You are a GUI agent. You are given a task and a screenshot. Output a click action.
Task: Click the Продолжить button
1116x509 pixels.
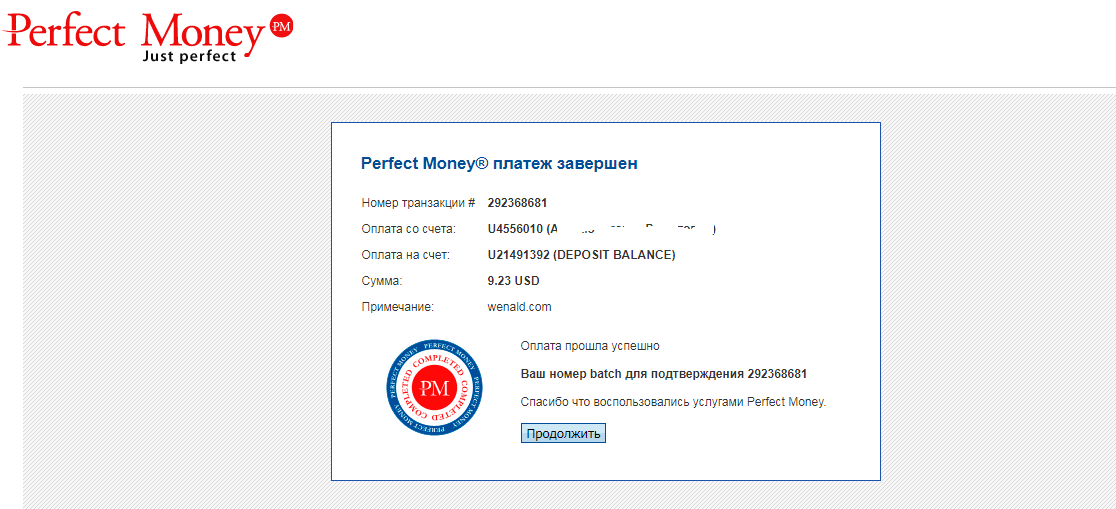(563, 434)
